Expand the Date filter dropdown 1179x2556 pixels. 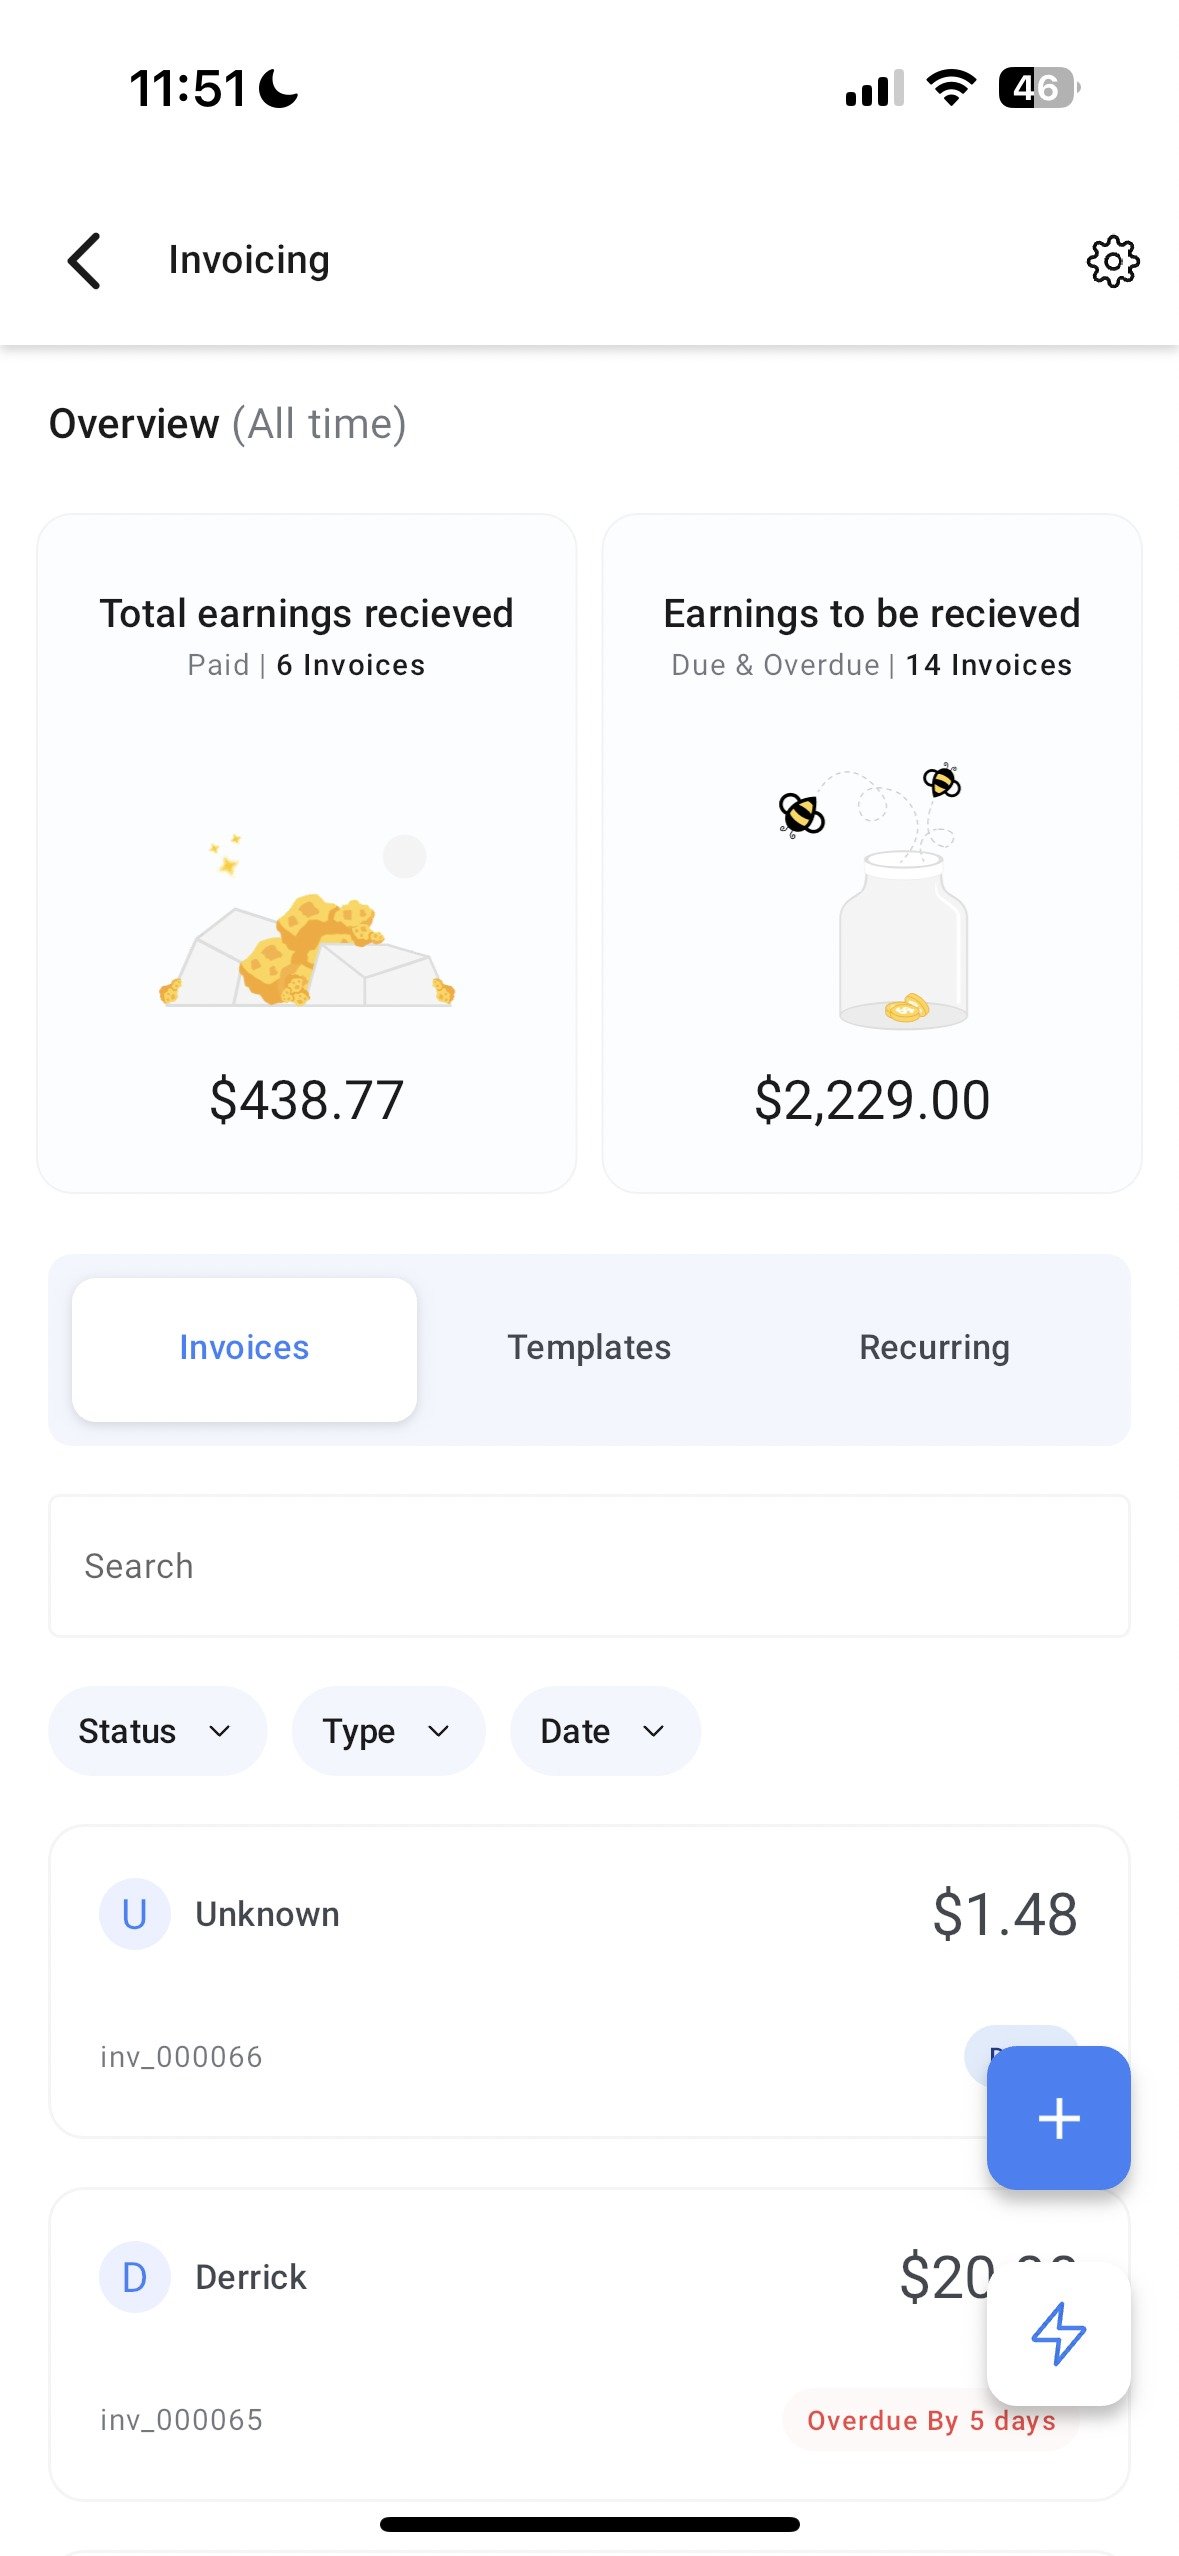point(604,1731)
